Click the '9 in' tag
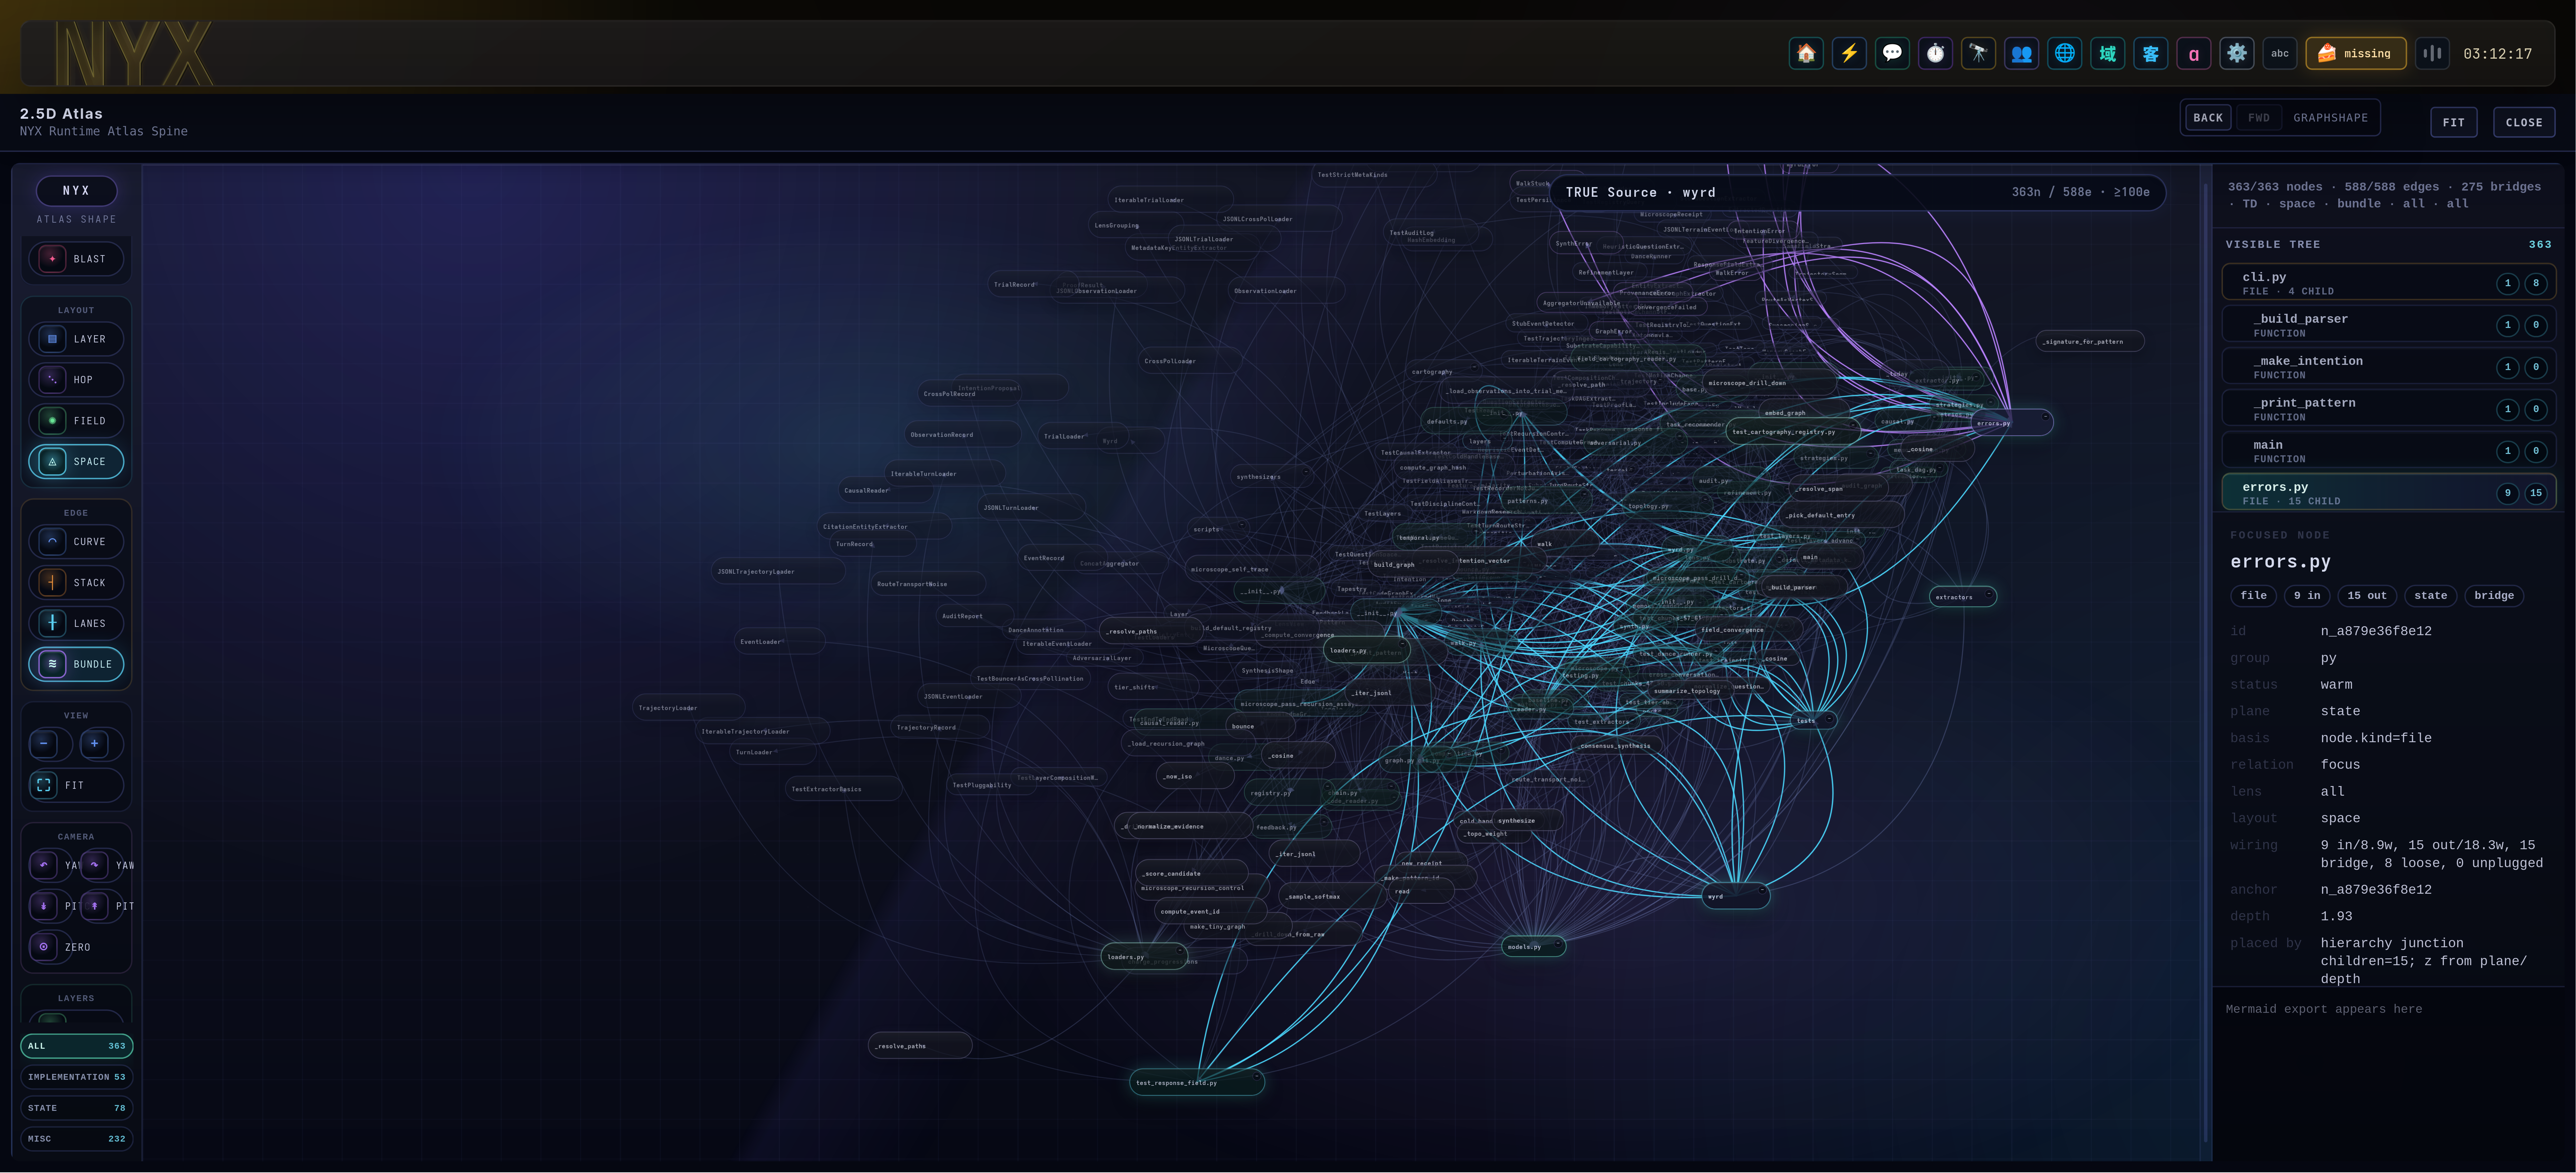This screenshot has height=1173, width=2576. 2307,596
